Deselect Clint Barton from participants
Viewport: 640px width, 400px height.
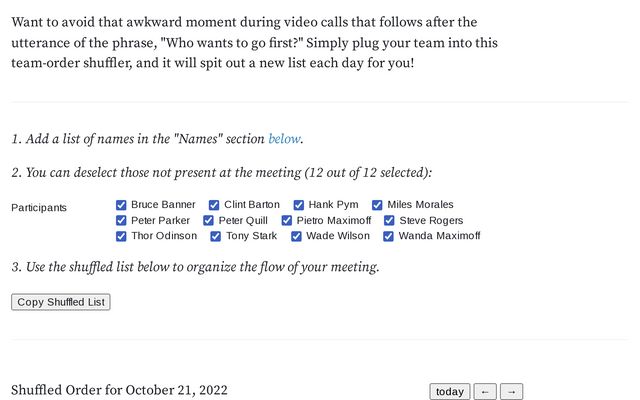click(x=214, y=205)
